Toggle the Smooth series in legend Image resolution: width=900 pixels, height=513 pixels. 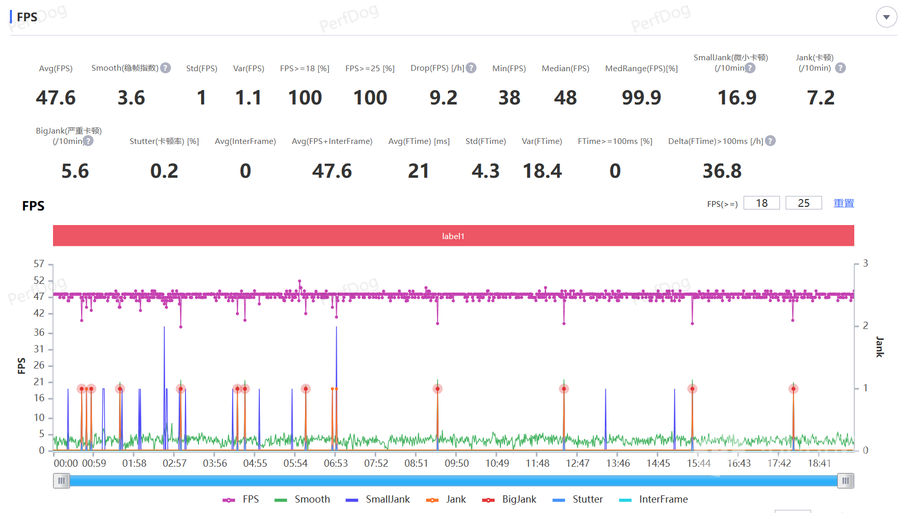click(302, 499)
